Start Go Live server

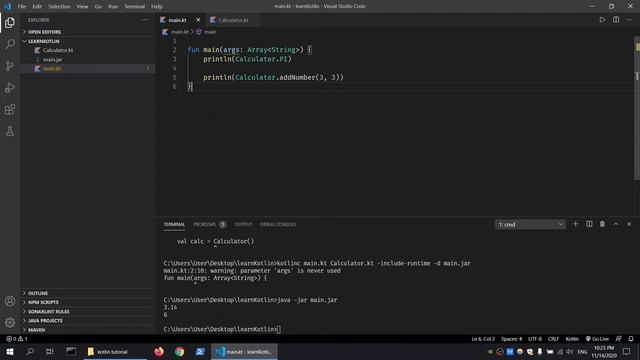(x=598, y=339)
